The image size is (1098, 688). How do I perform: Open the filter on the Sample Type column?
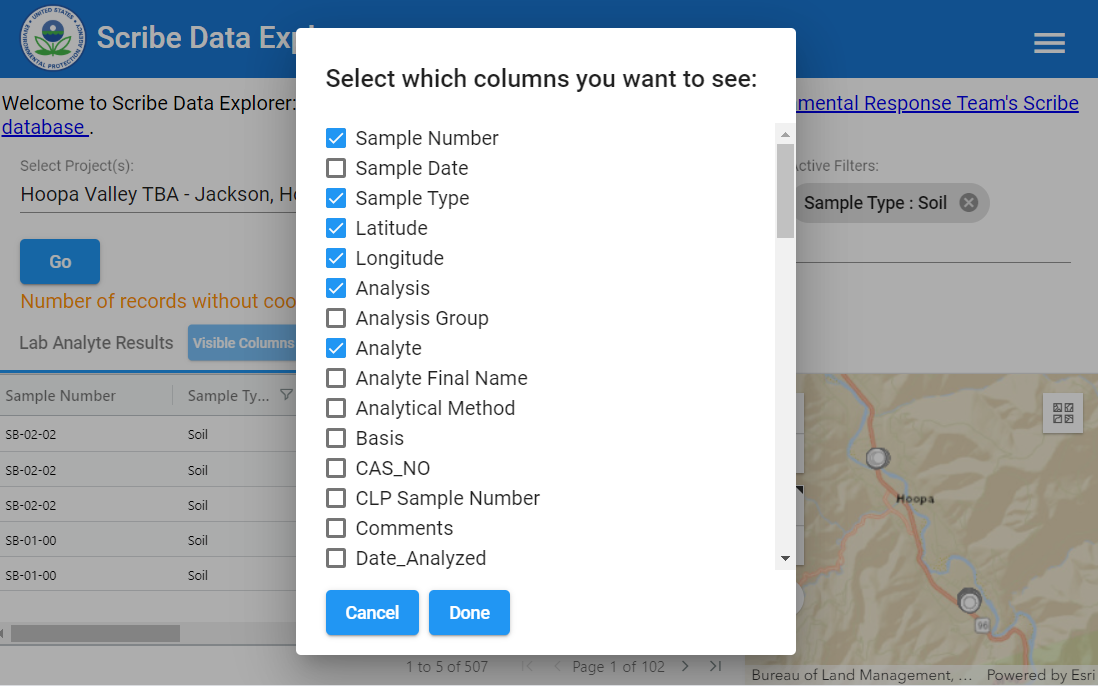click(288, 395)
